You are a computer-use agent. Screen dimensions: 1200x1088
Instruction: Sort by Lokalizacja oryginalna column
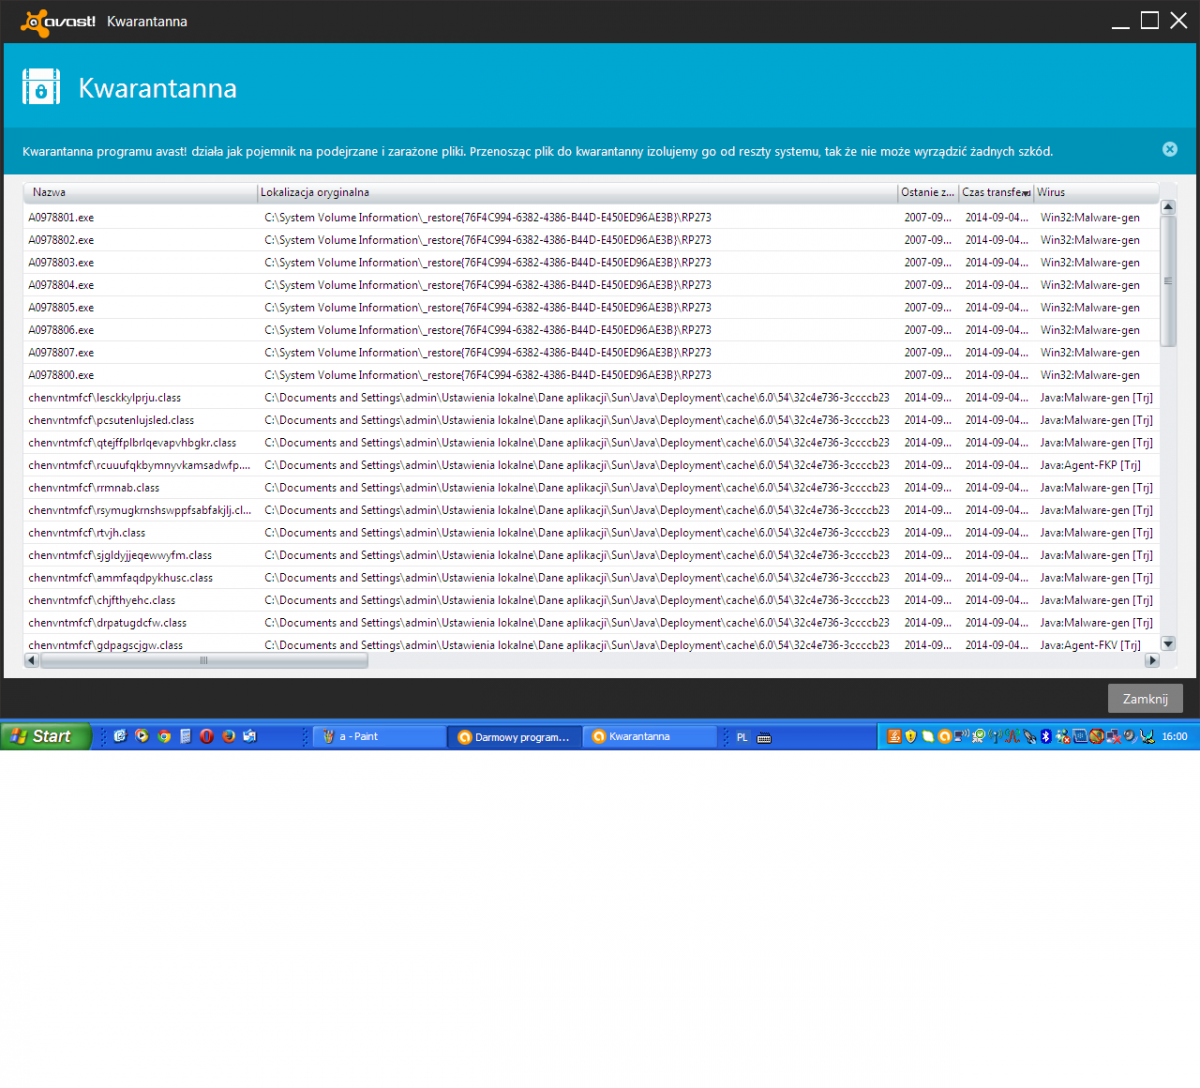click(x=577, y=192)
